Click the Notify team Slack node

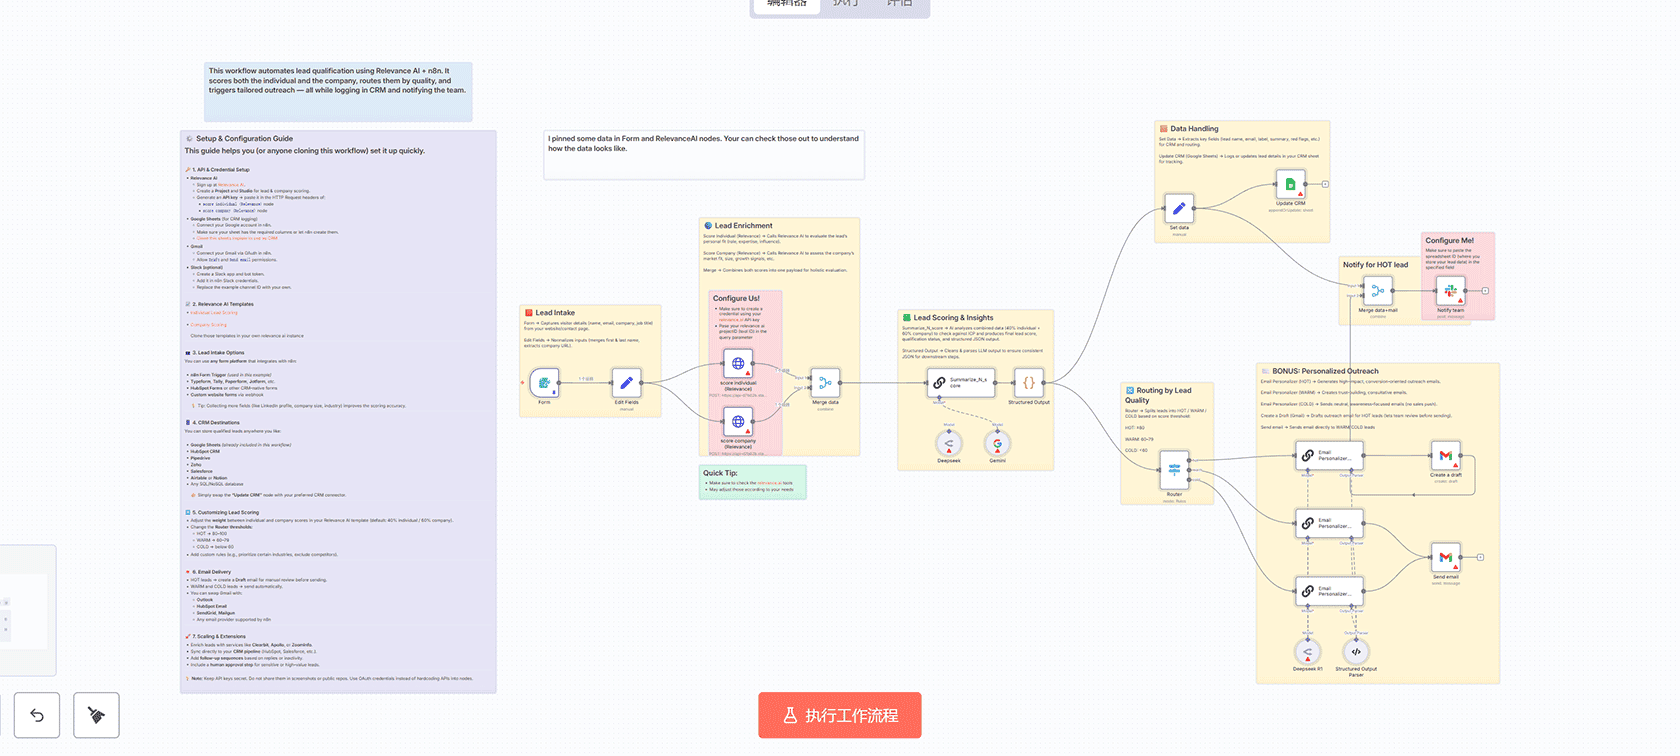[1450, 291]
